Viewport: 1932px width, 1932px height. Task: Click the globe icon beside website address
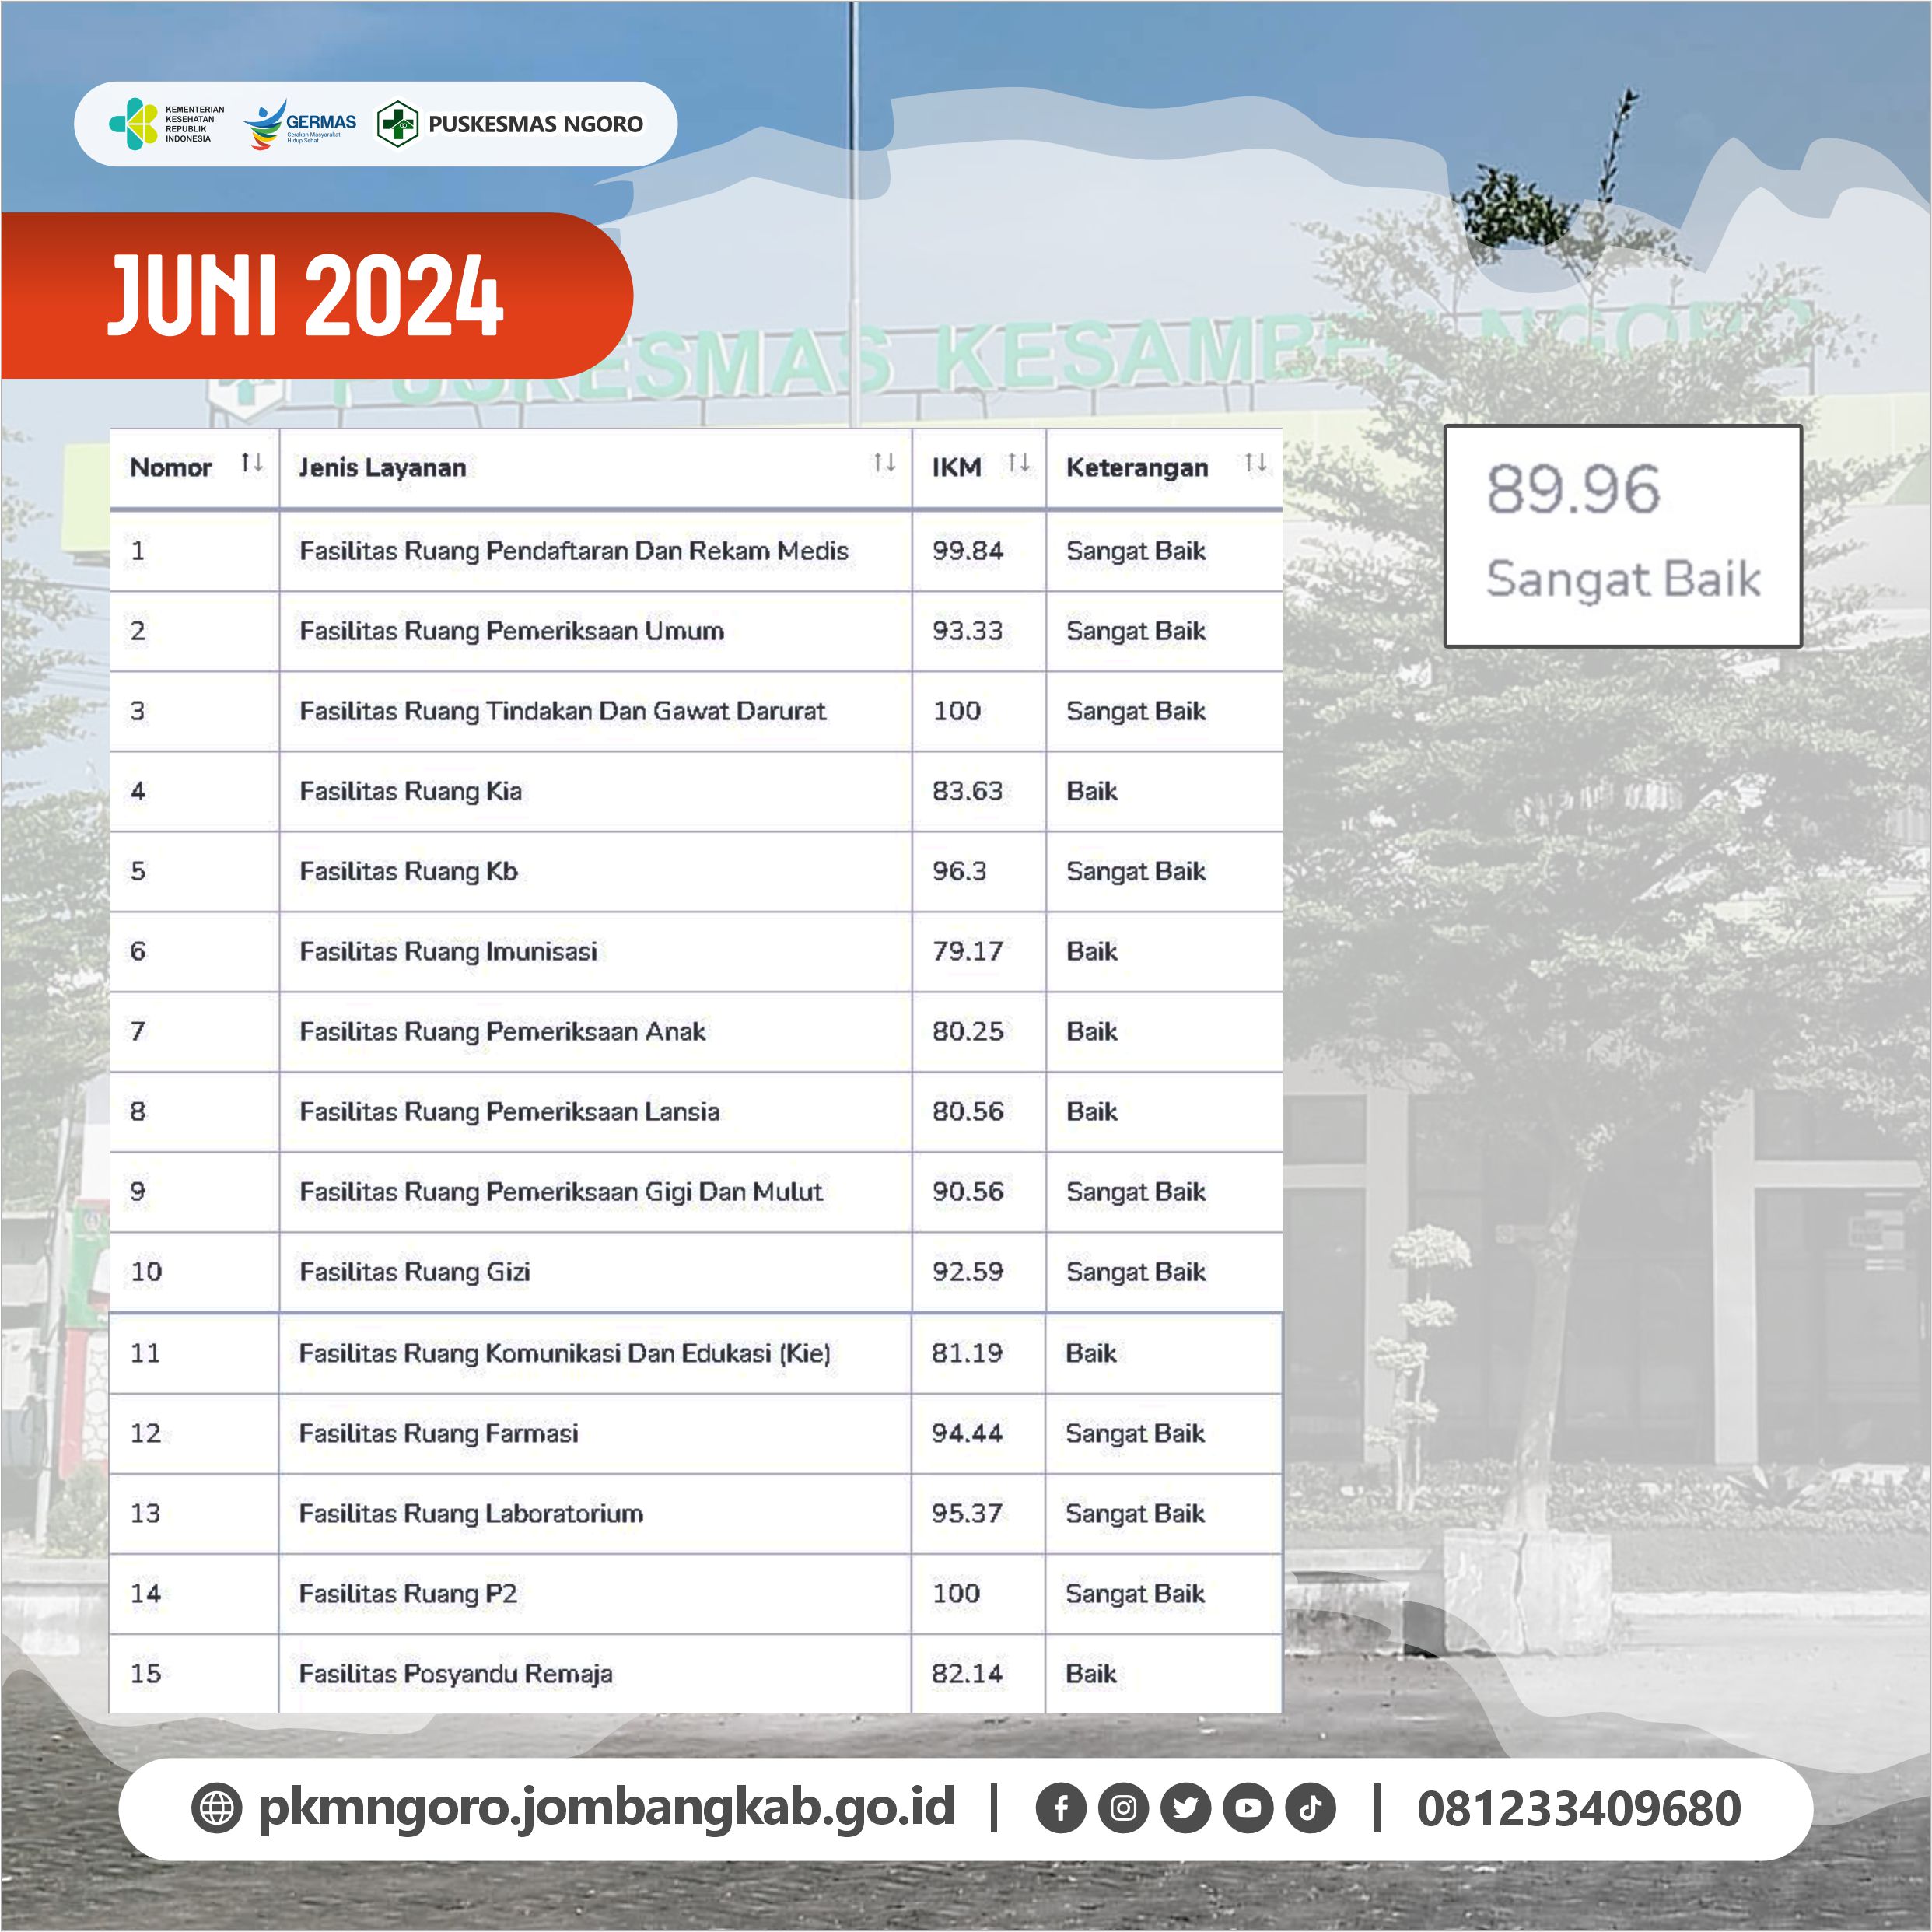(x=216, y=1808)
